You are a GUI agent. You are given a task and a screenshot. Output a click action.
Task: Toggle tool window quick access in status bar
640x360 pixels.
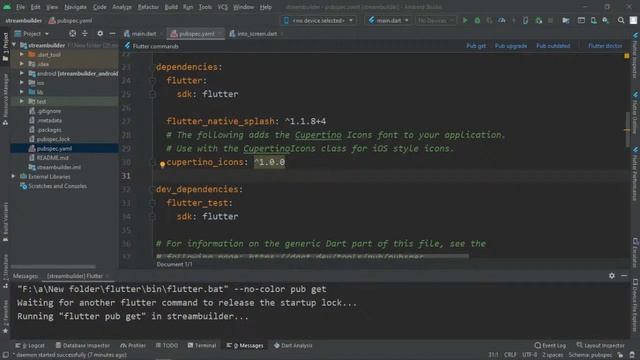click(5, 355)
